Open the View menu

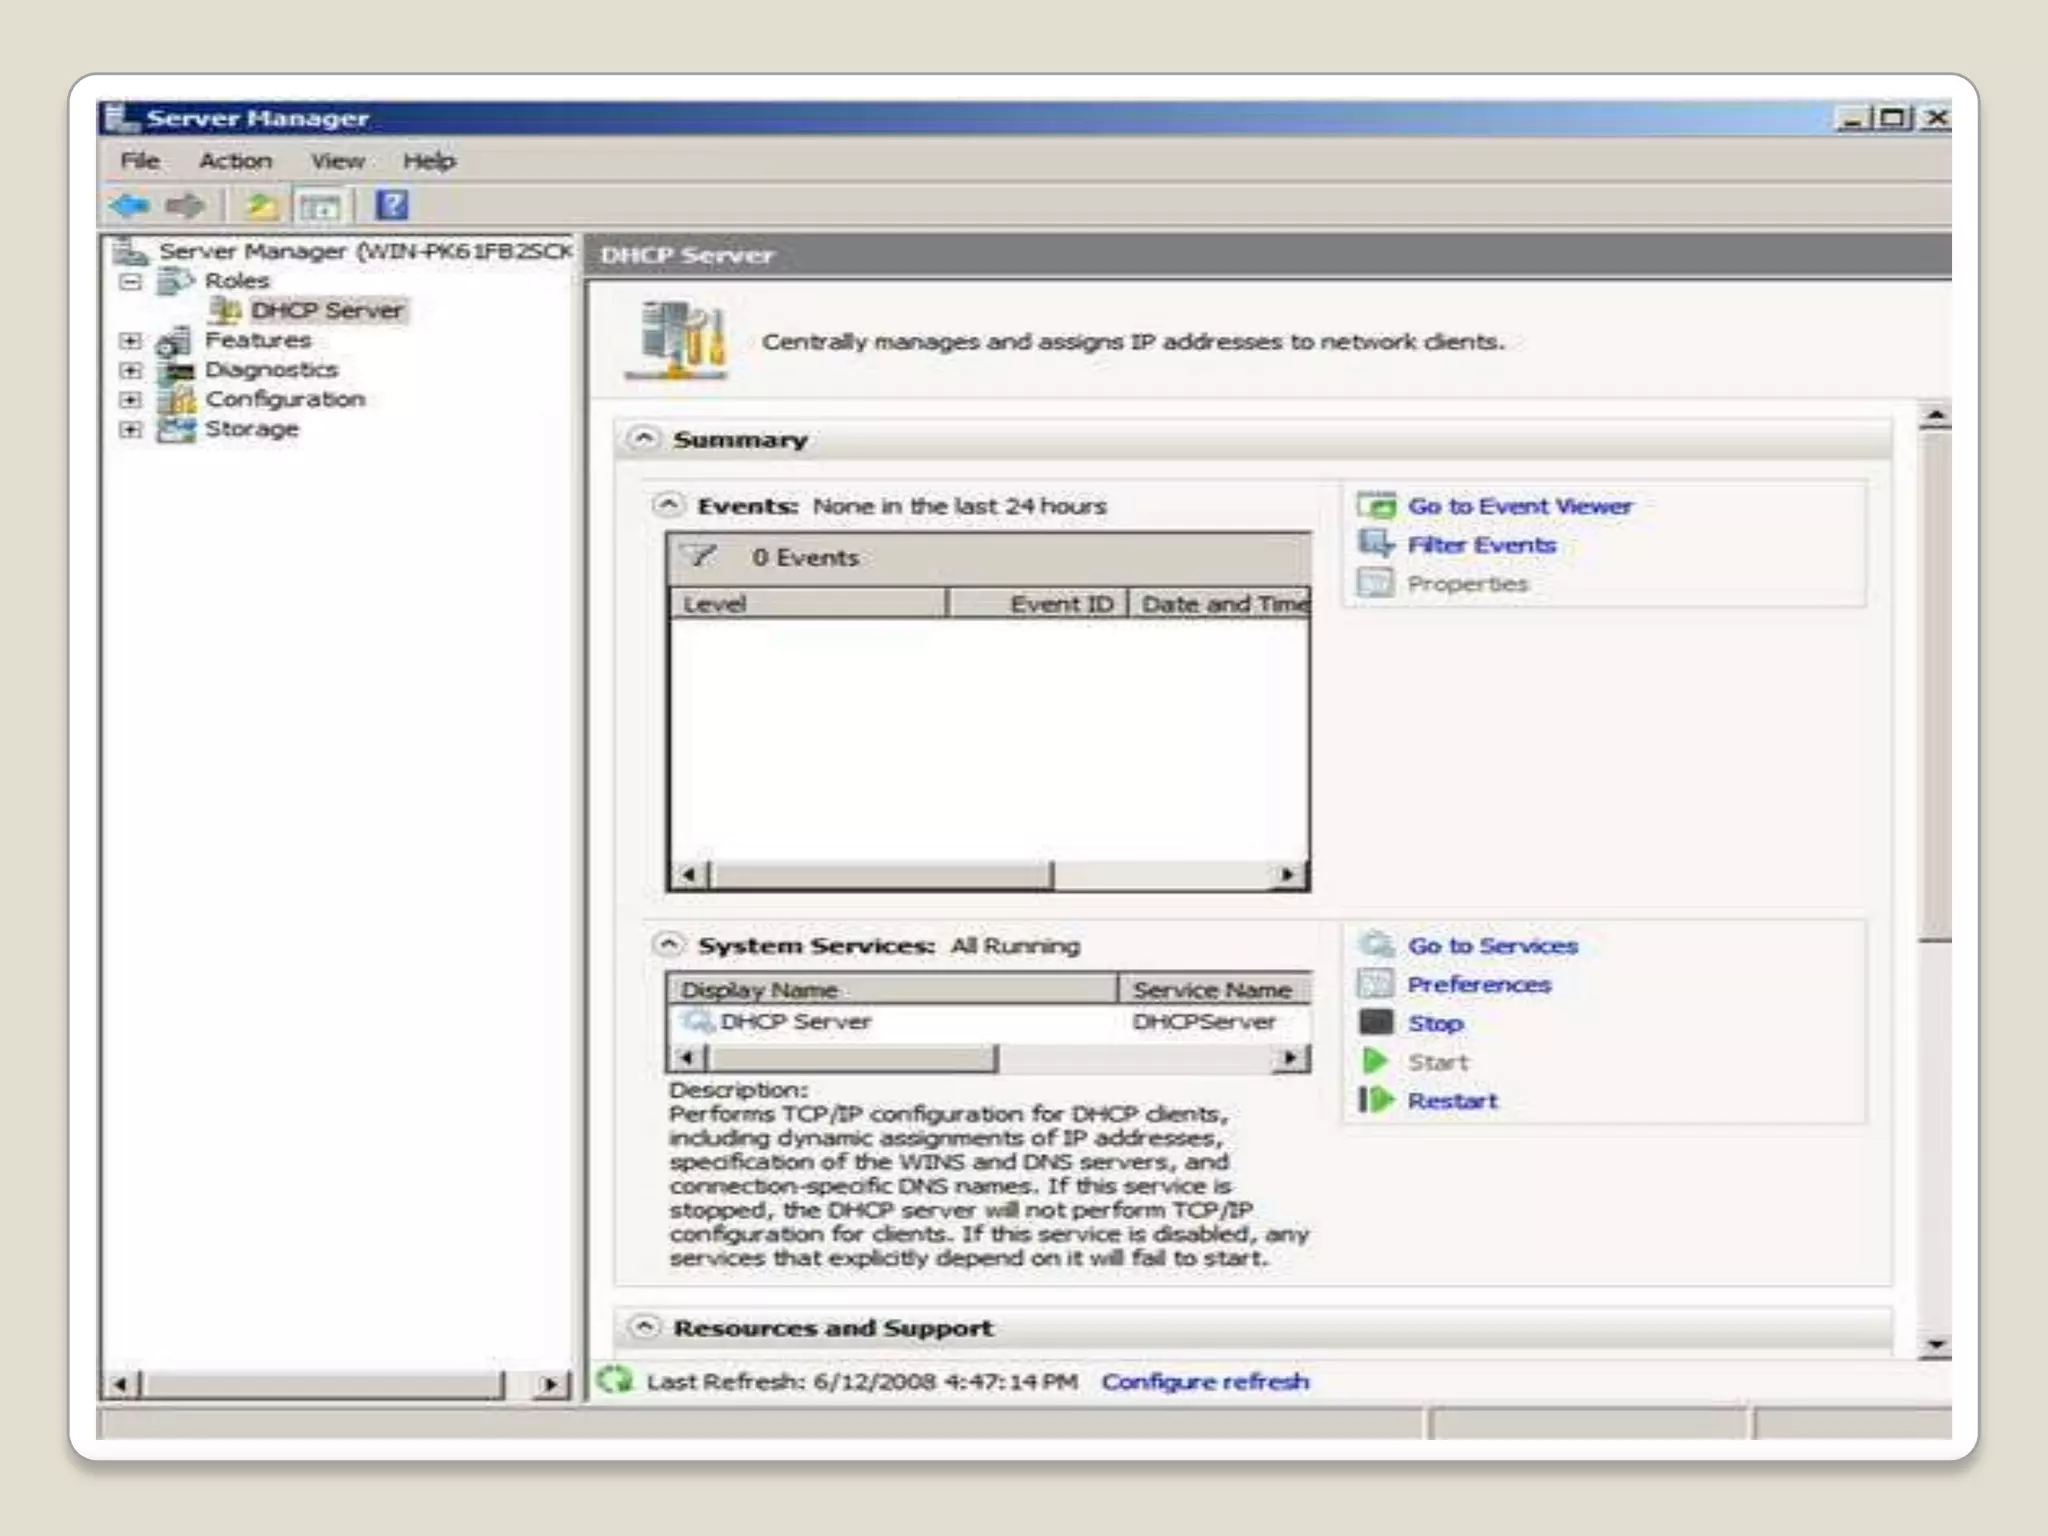point(337,161)
